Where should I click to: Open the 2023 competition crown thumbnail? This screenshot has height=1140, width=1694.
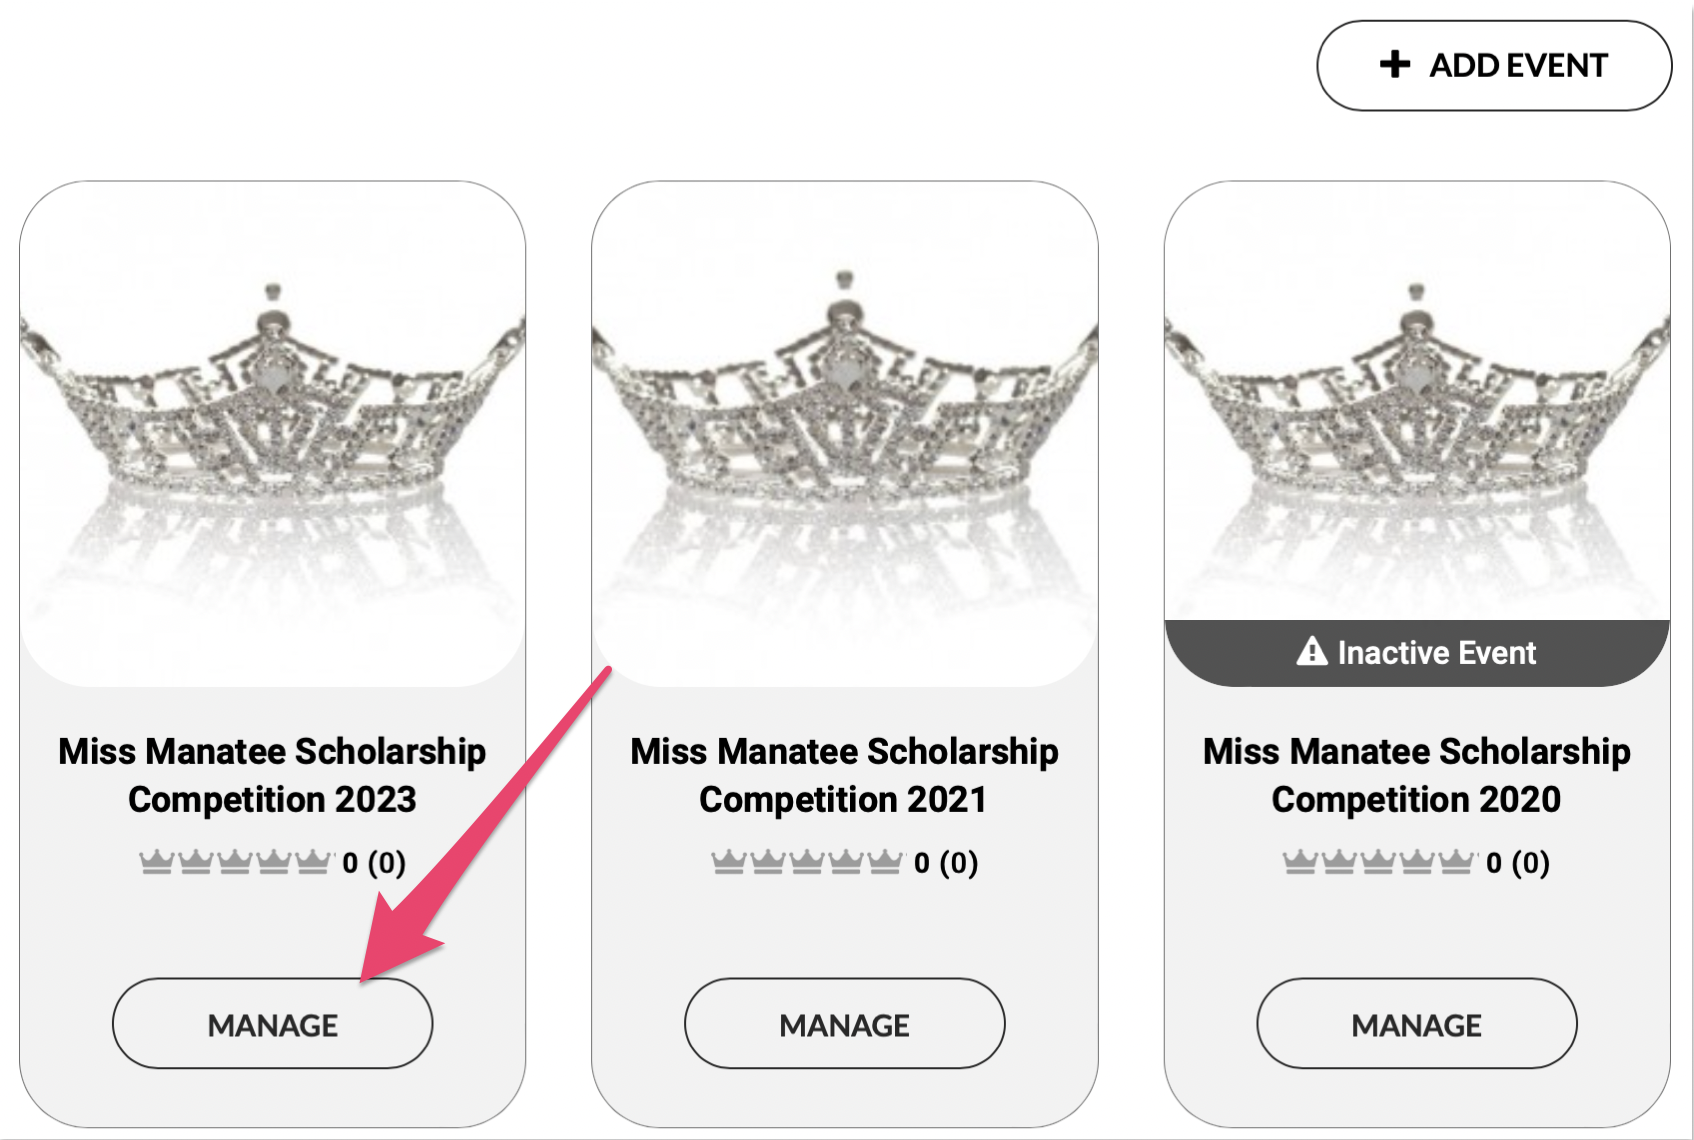point(272,430)
